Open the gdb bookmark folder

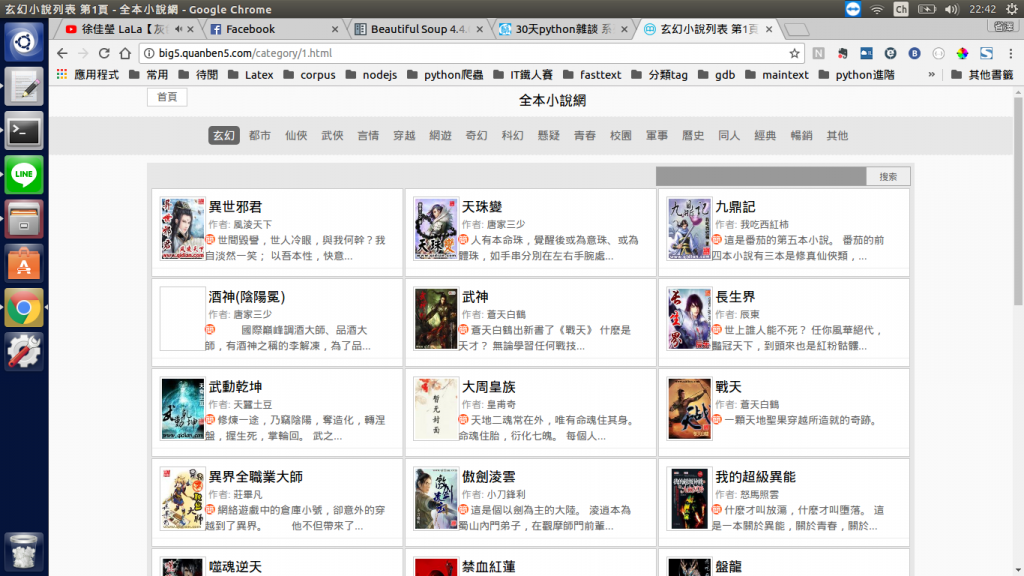tap(716, 75)
